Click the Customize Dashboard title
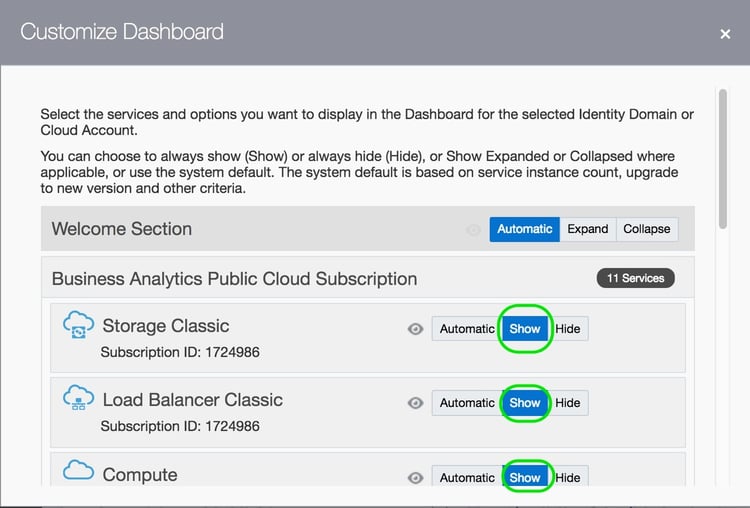 tap(122, 32)
